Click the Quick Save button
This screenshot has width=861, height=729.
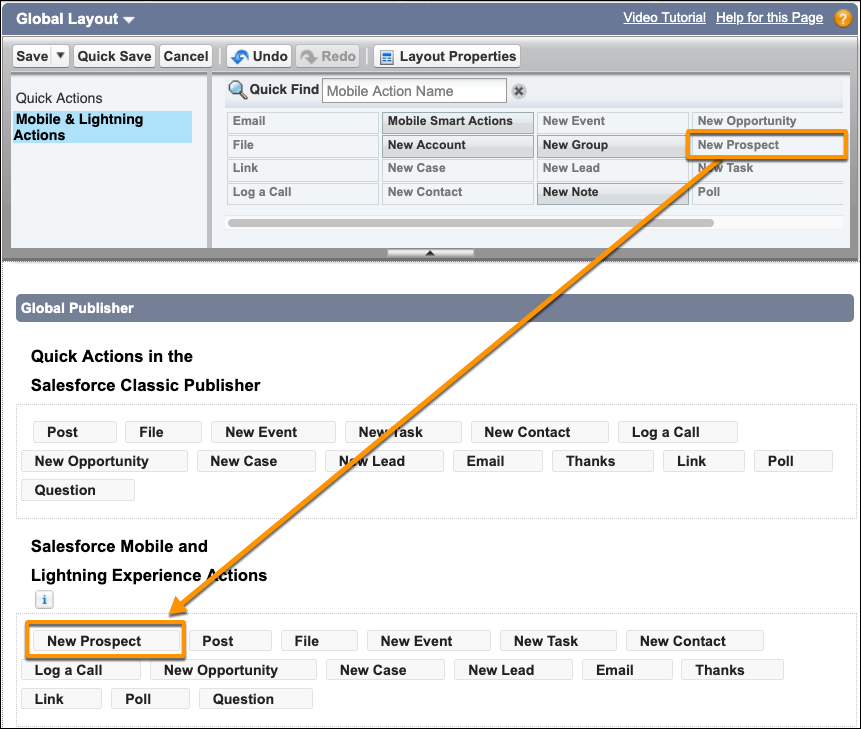click(x=114, y=56)
